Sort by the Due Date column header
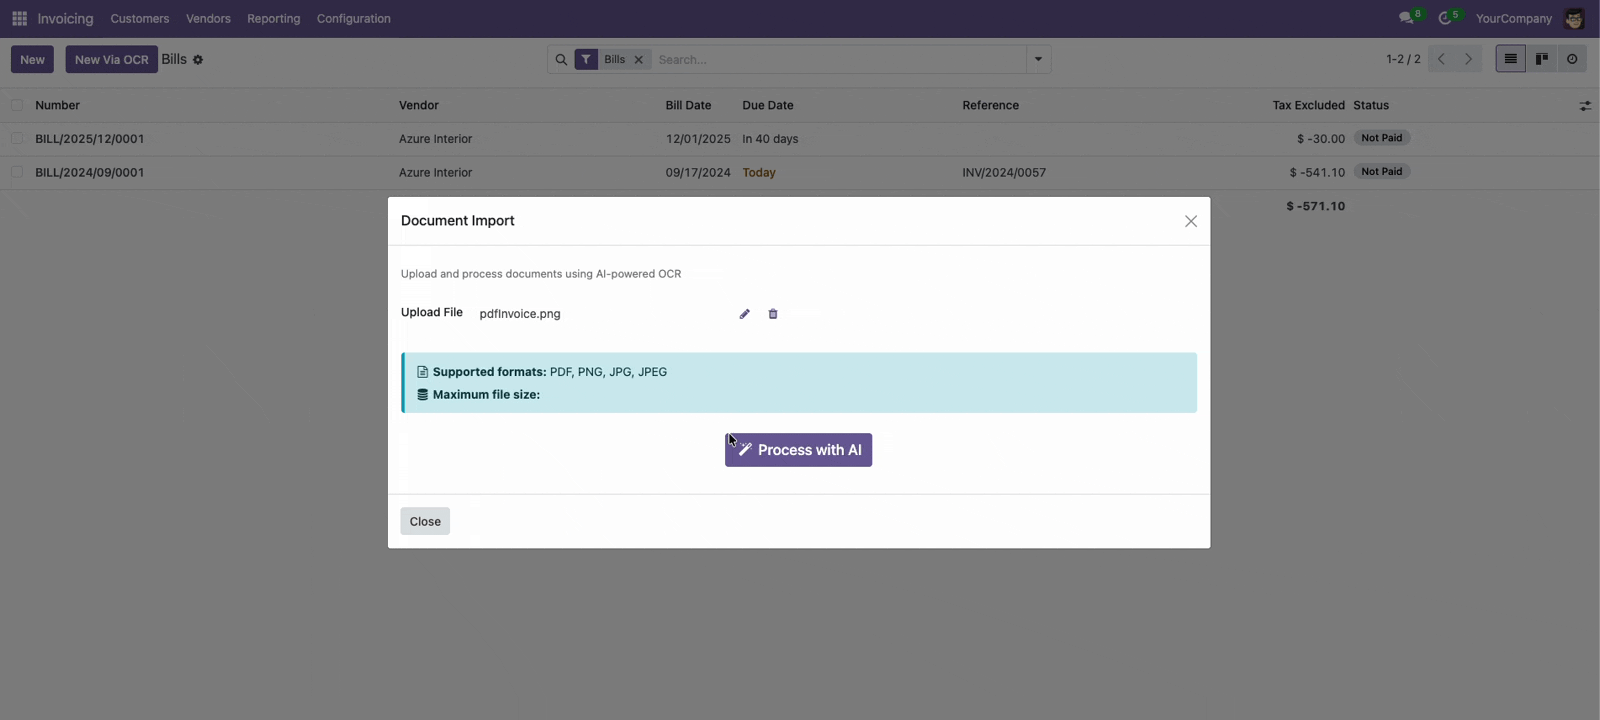Image resolution: width=1600 pixels, height=720 pixels. coord(768,105)
